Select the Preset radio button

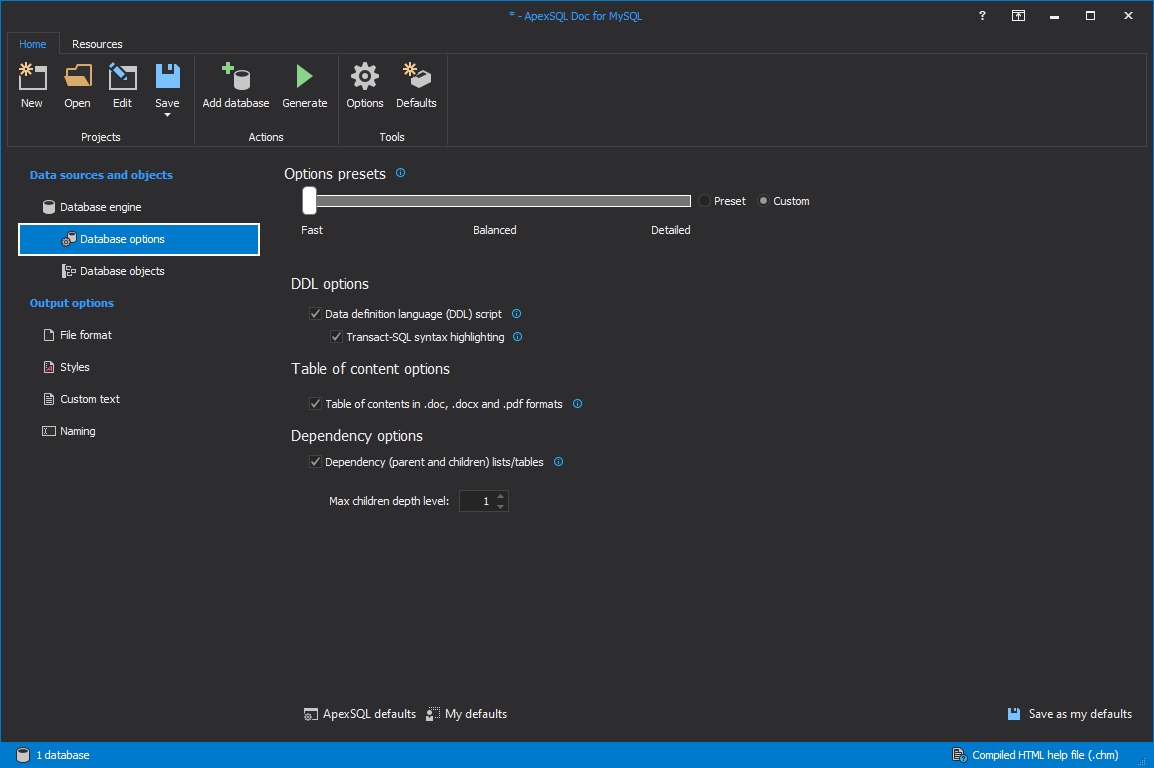click(x=705, y=201)
